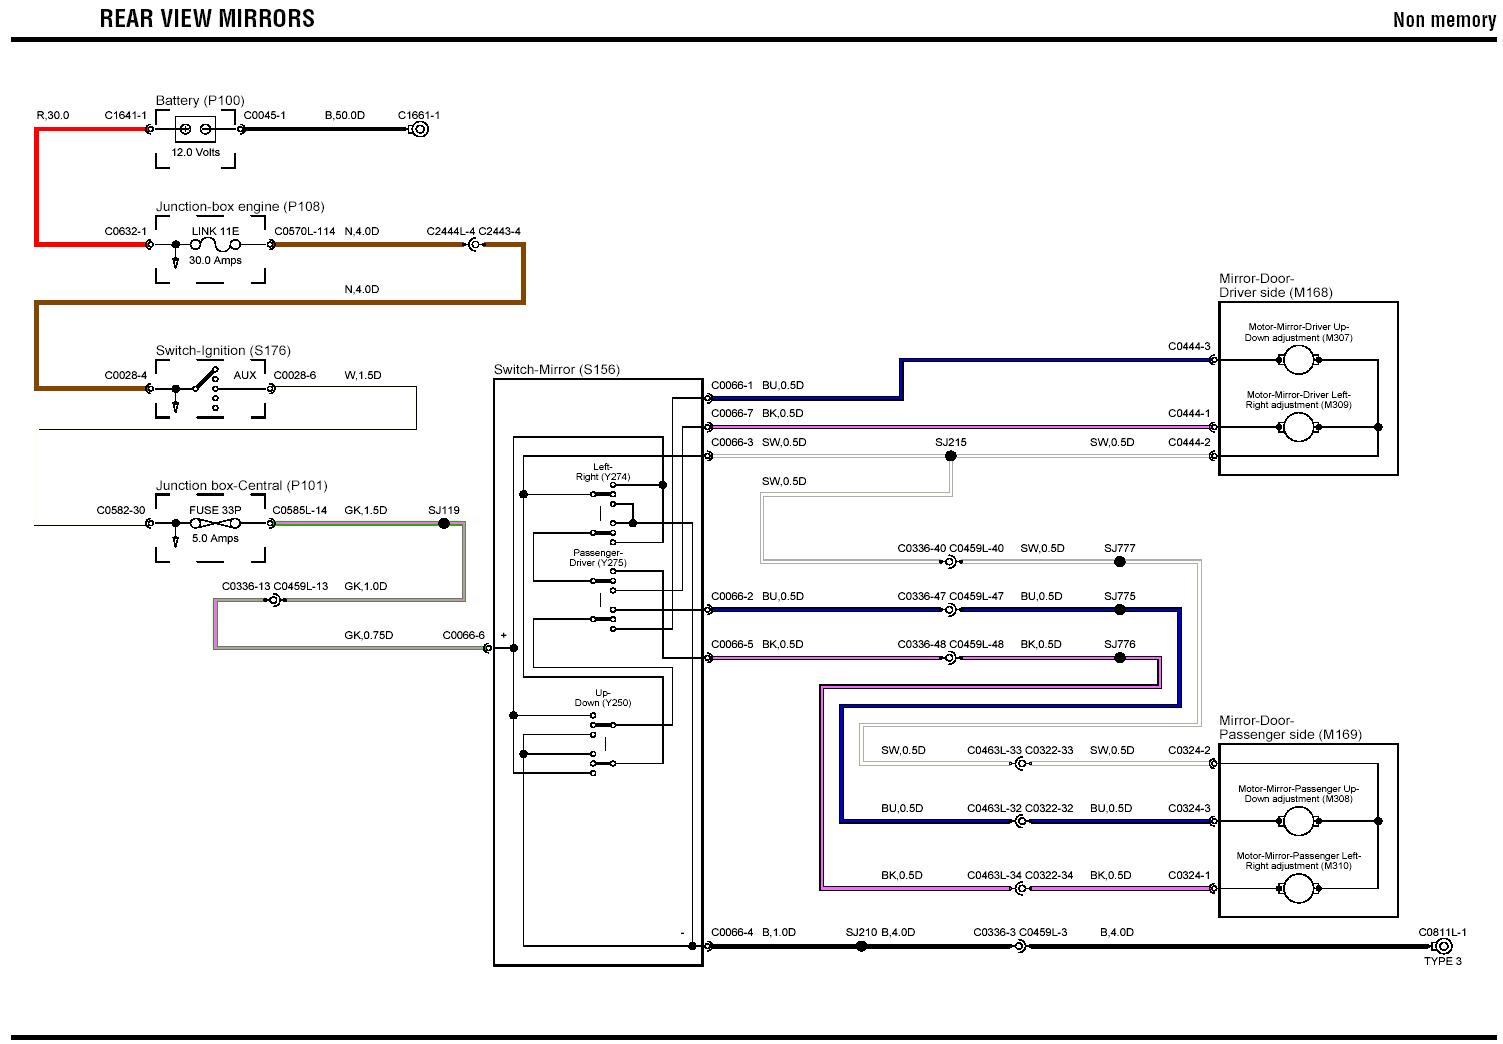
Task: Click the Battery P100 cell symbol
Action: coord(195,129)
